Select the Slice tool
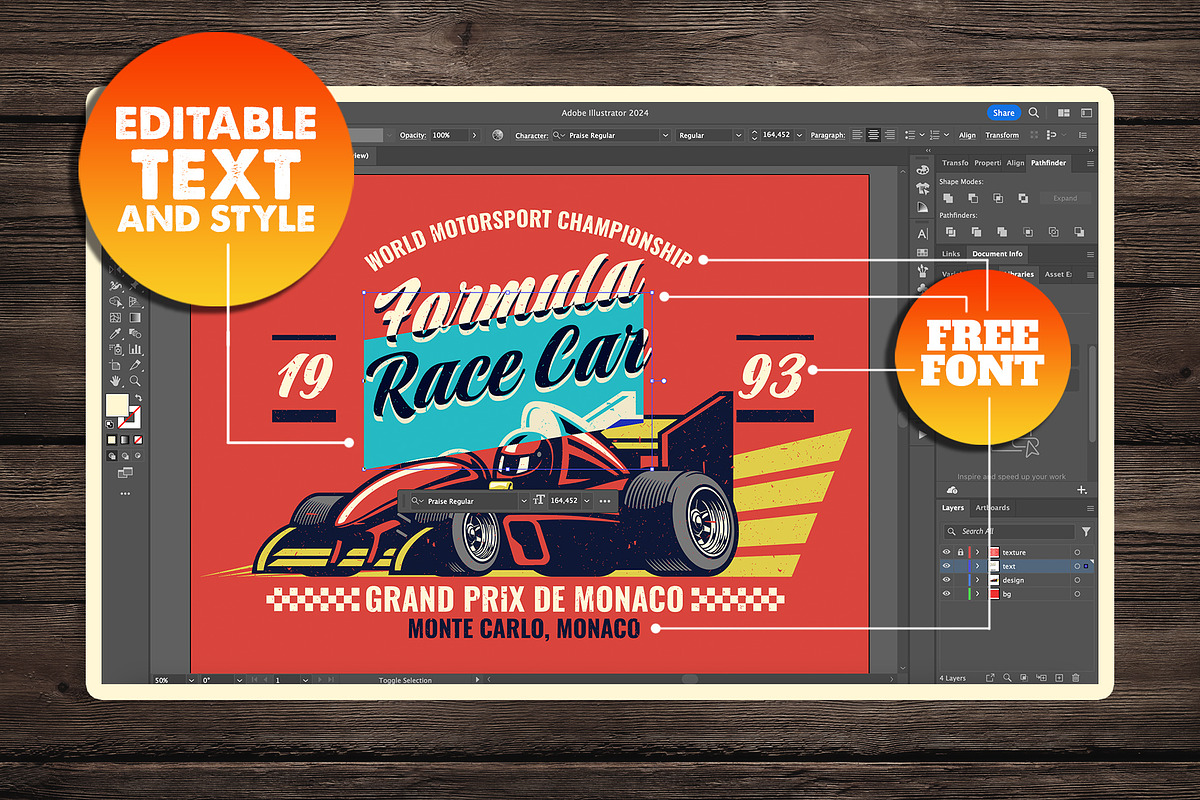The width and height of the screenshot is (1200, 800). click(x=135, y=365)
